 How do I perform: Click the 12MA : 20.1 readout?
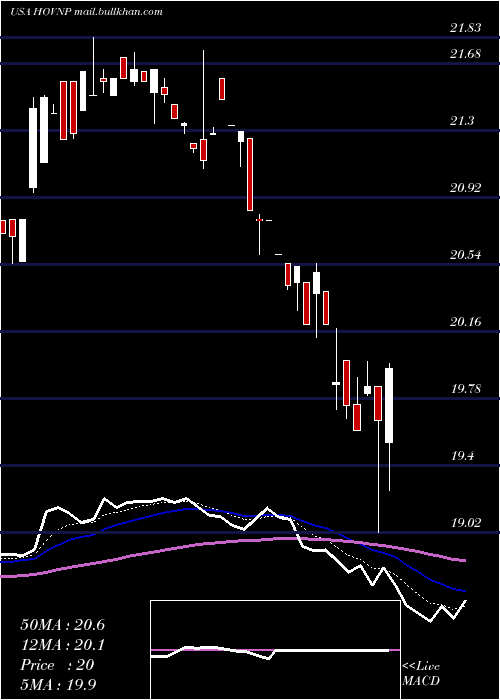[63, 645]
